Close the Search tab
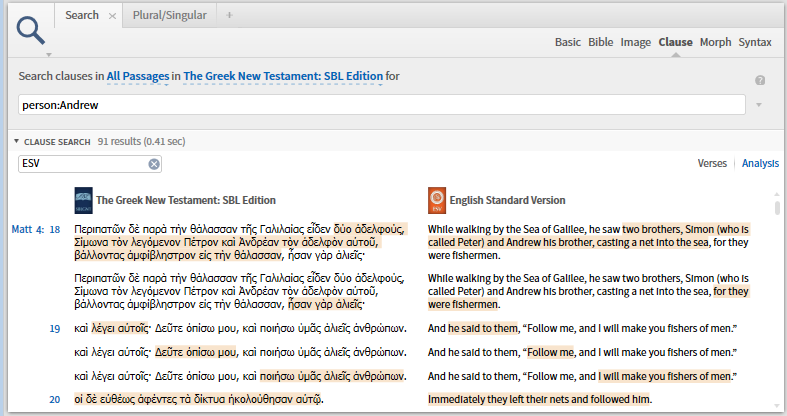Screen dimensions: 787x416 [x=112, y=16]
